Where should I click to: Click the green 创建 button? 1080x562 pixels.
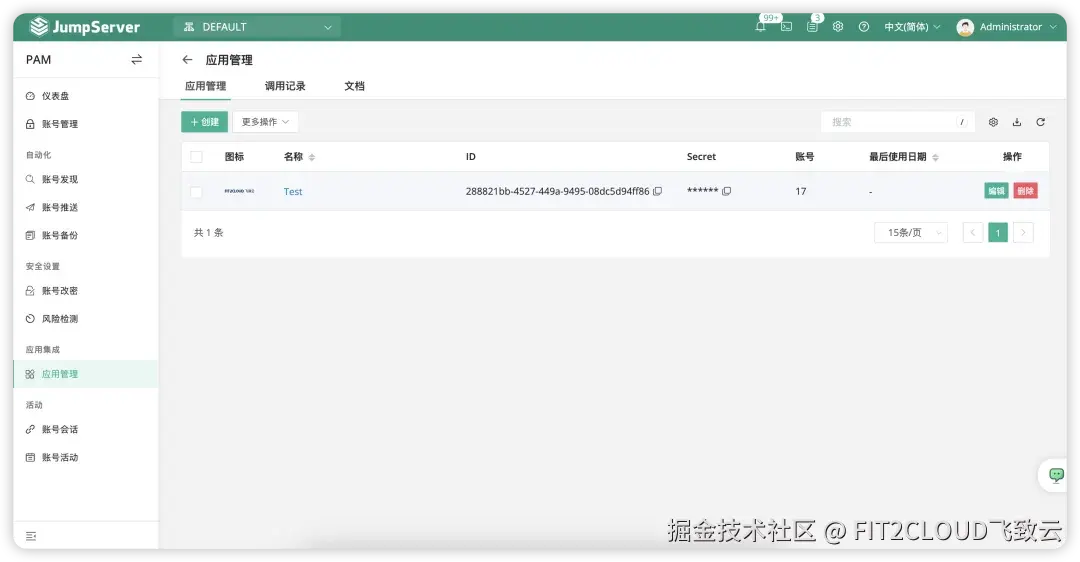205,122
